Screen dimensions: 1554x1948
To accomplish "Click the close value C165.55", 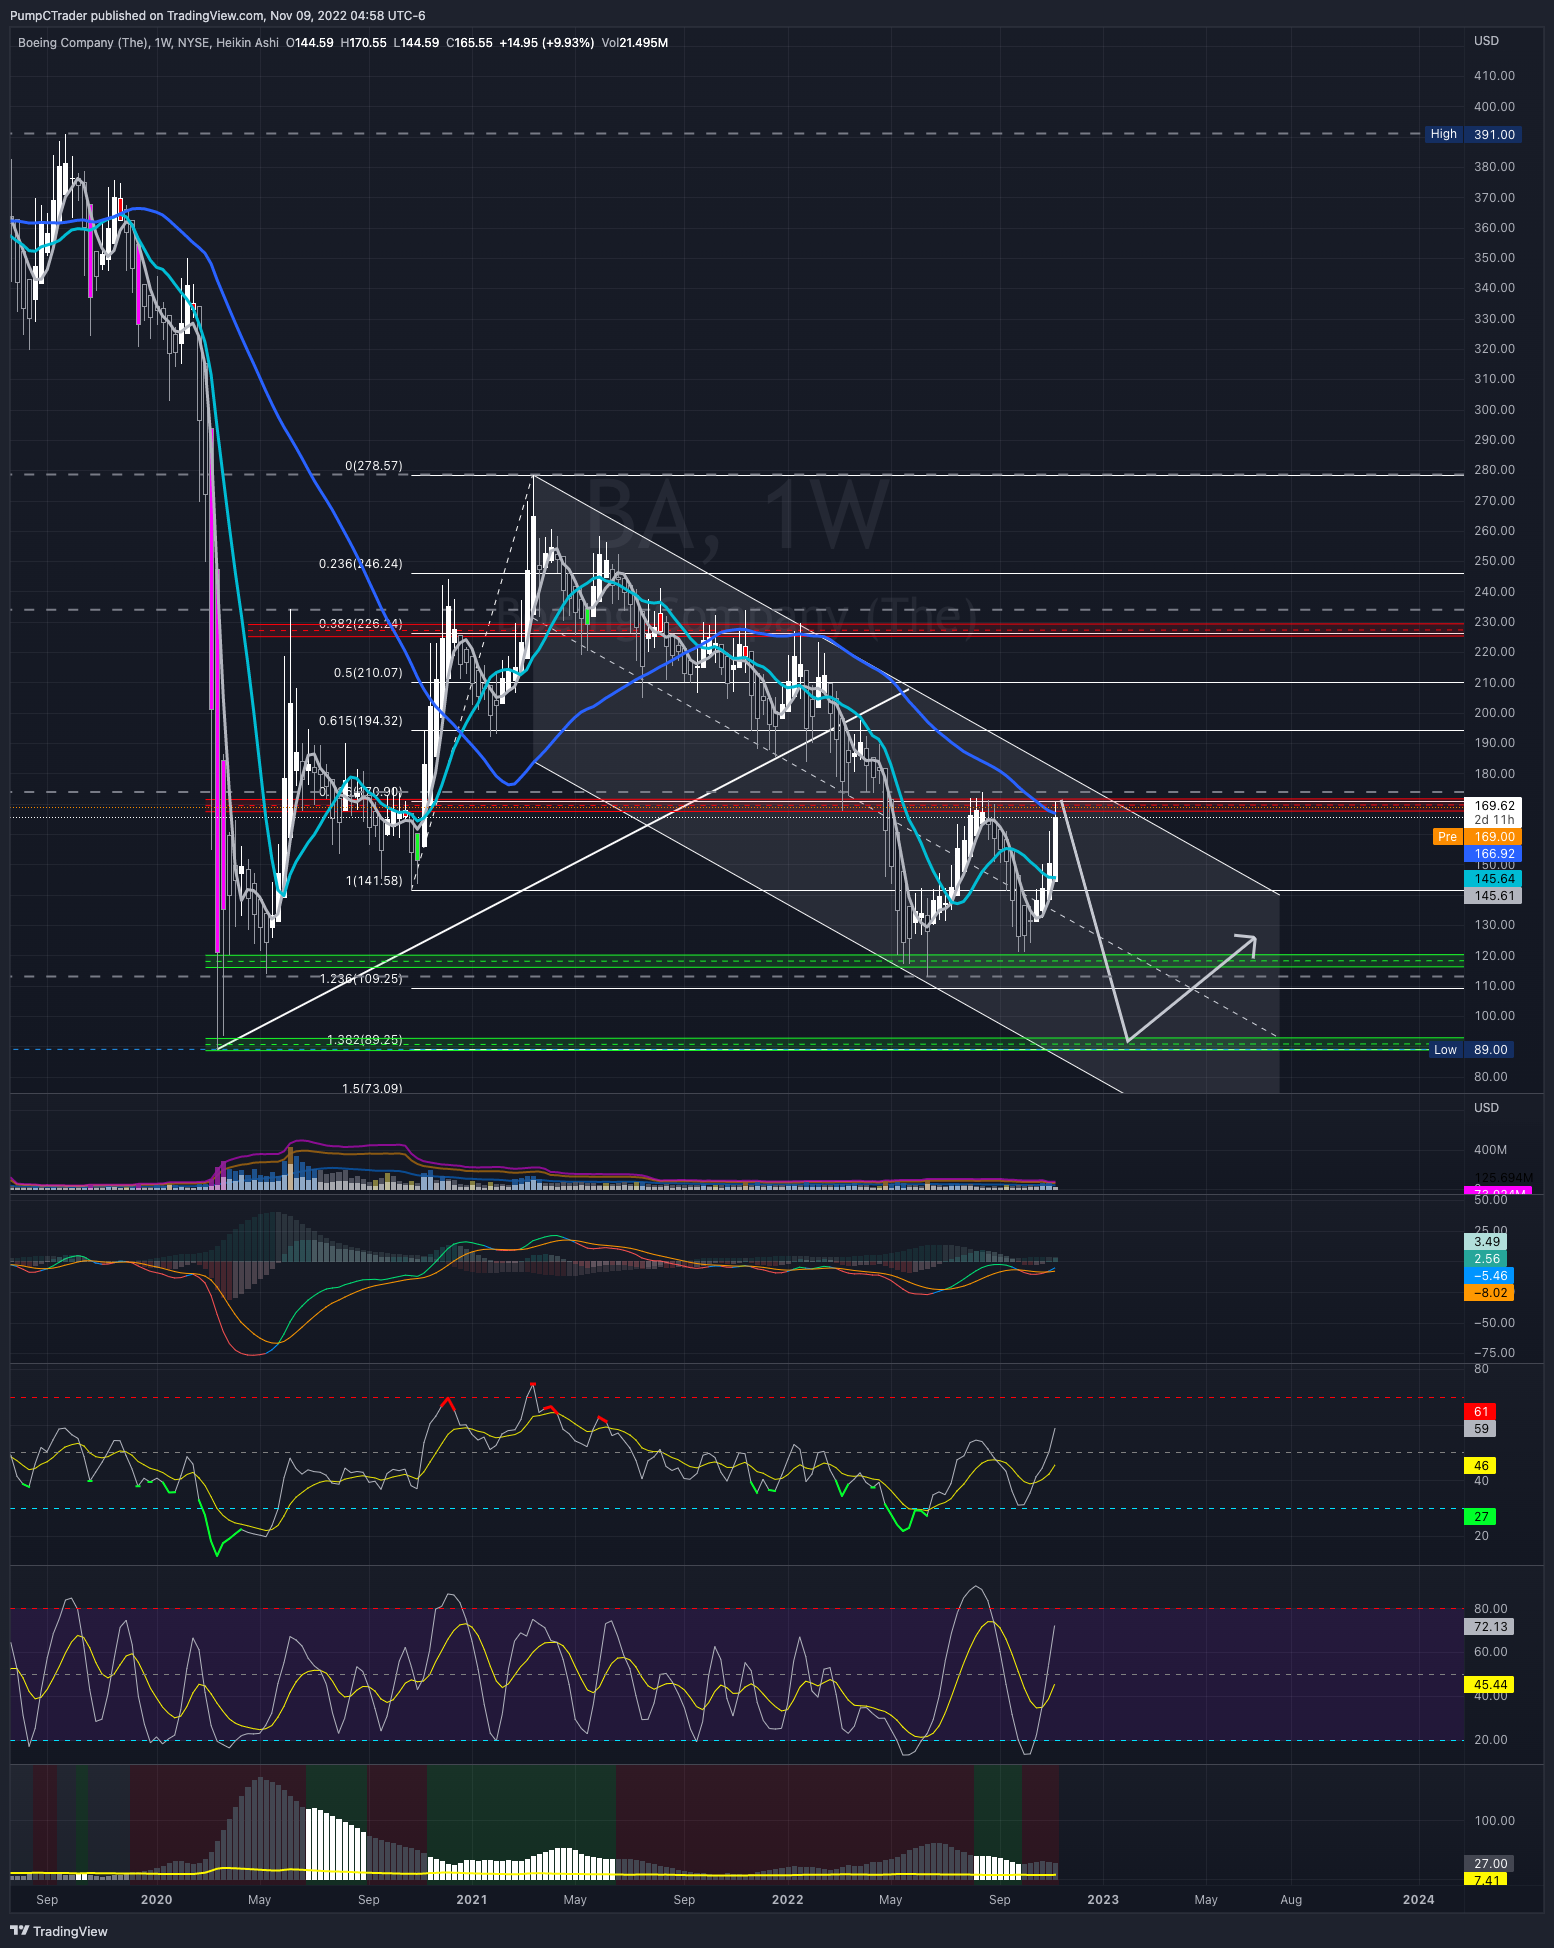I will pos(469,43).
